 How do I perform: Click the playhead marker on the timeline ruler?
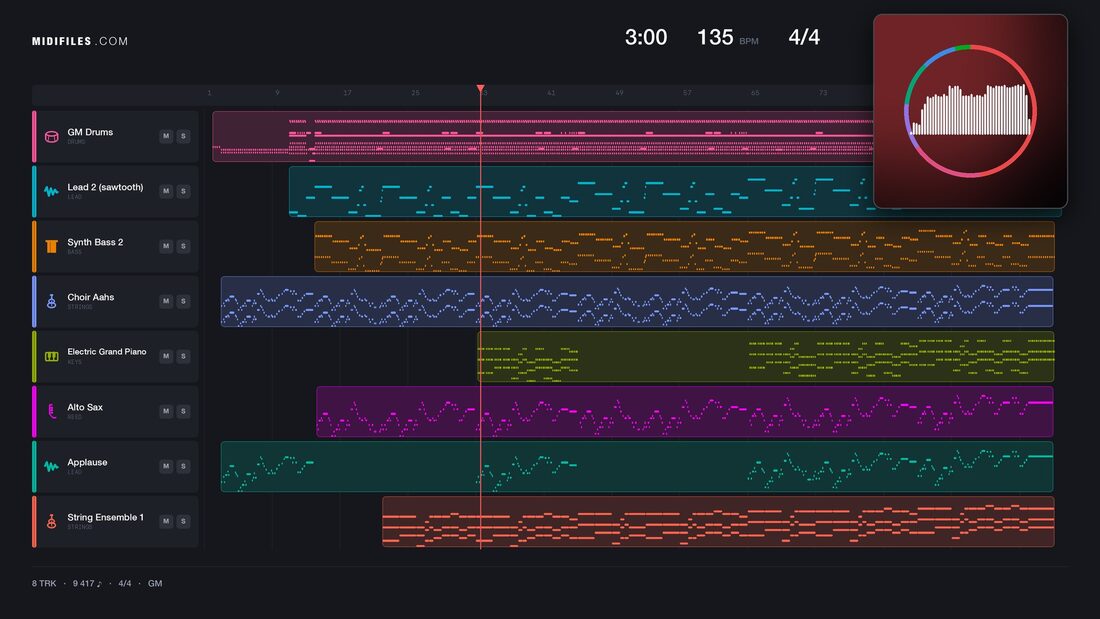coord(481,89)
